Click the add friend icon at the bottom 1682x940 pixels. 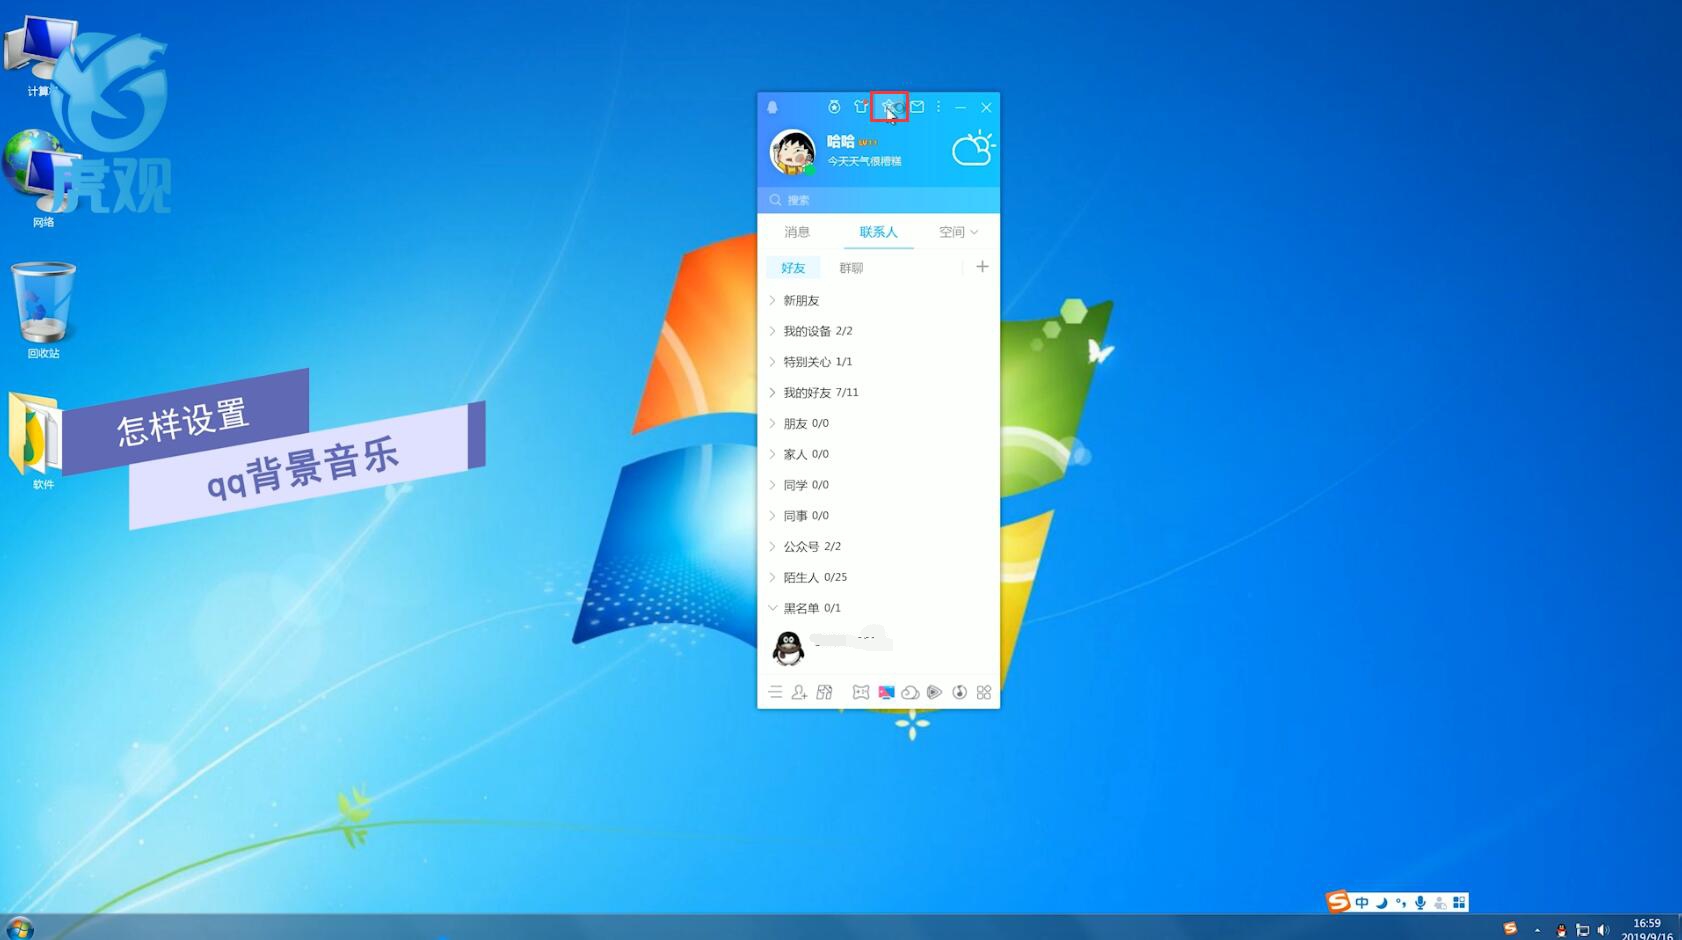[x=799, y=692]
